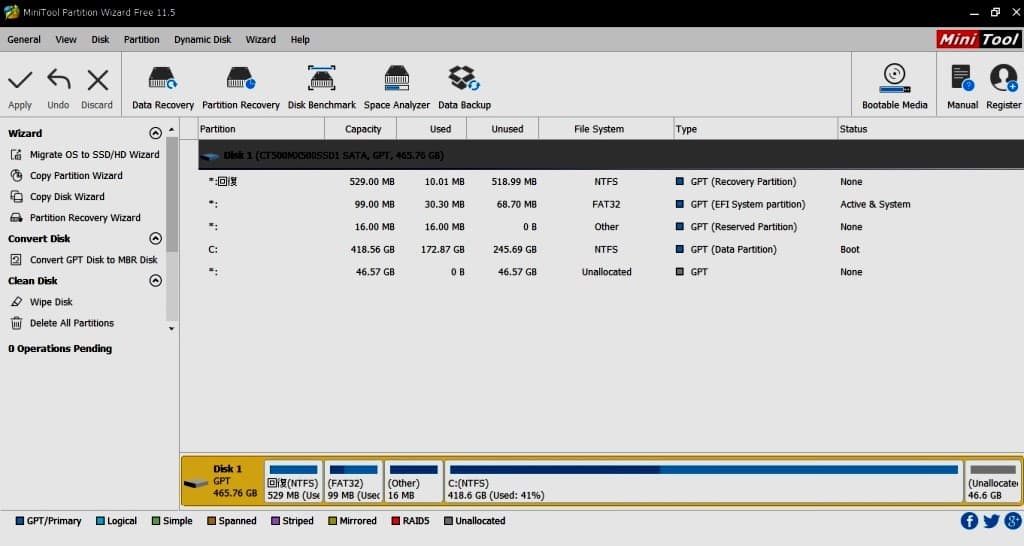Open Bootable Media builder
The image size is (1024, 546).
tap(895, 80)
